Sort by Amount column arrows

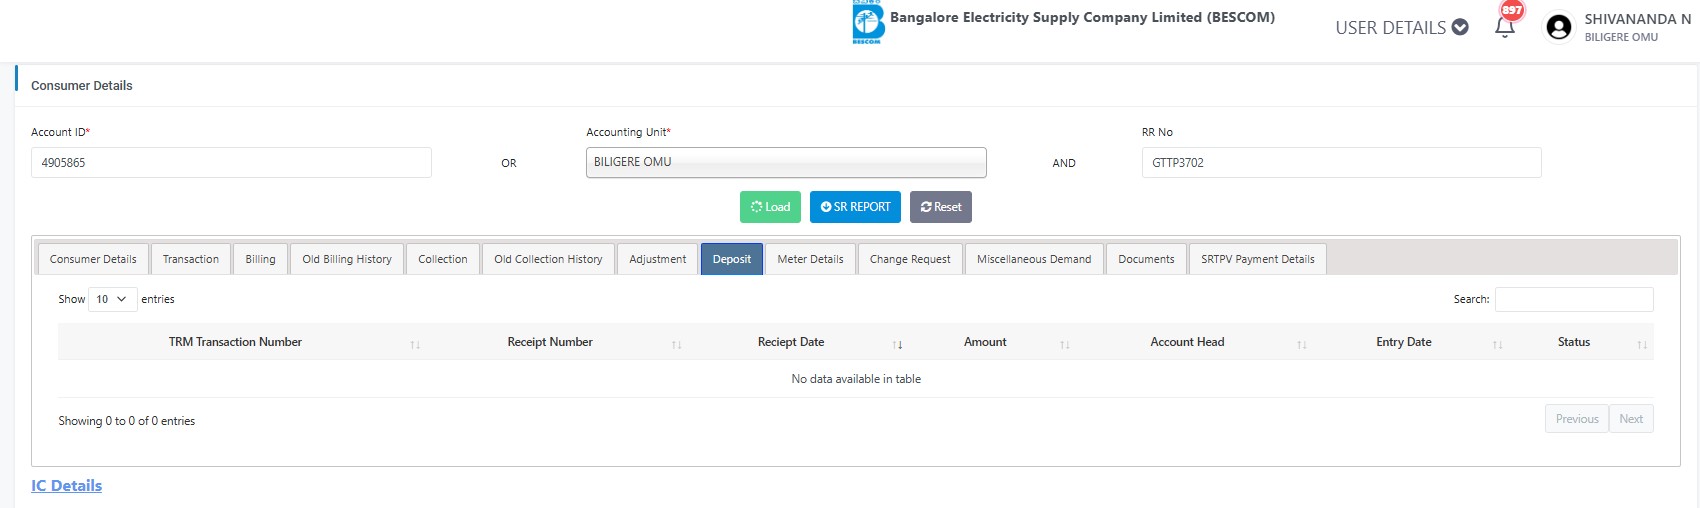pos(1065,344)
